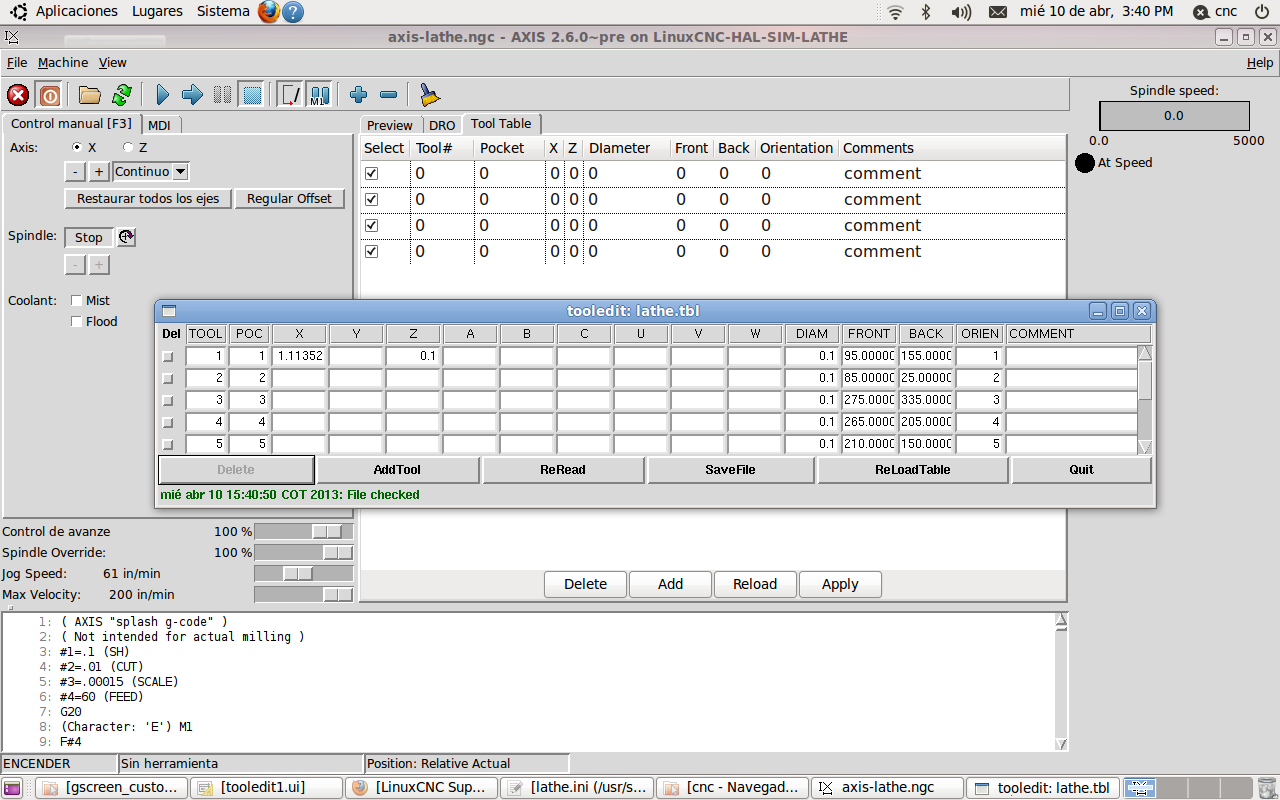This screenshot has width=1280, height=800.
Task: Click the Control de avance slider
Action: click(304, 531)
